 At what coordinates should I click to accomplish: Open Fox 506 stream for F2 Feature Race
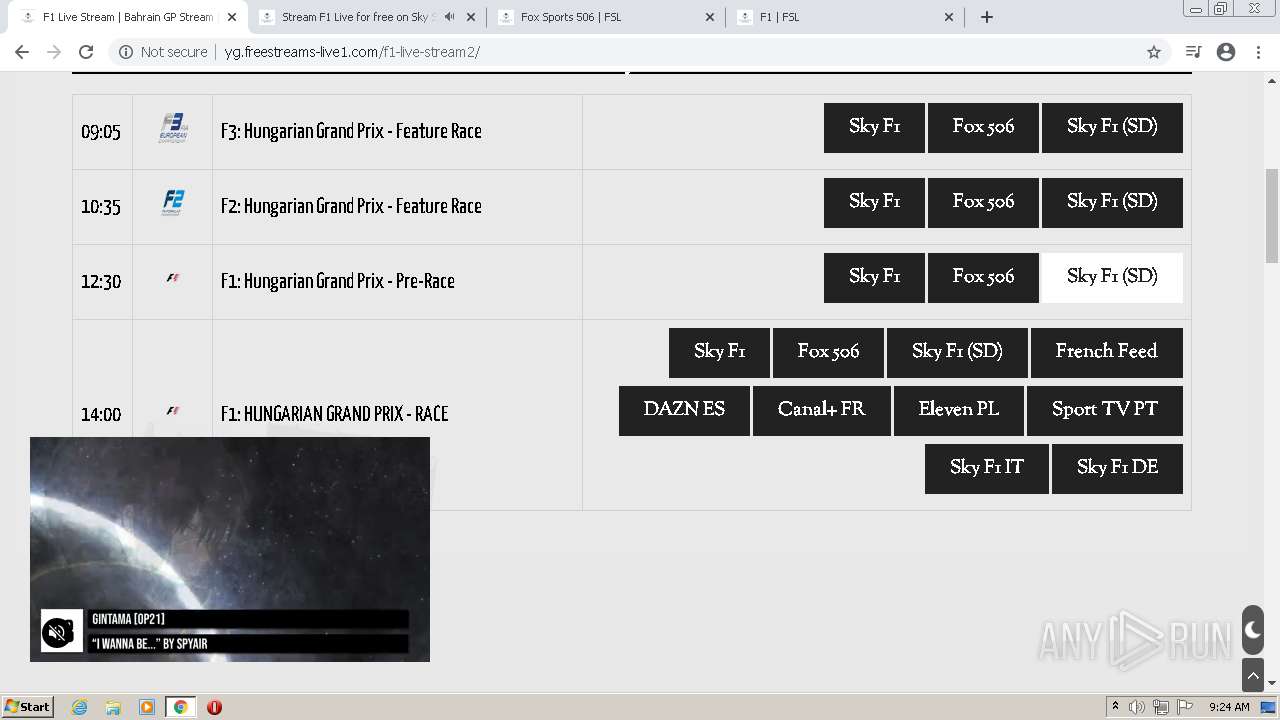(x=983, y=203)
